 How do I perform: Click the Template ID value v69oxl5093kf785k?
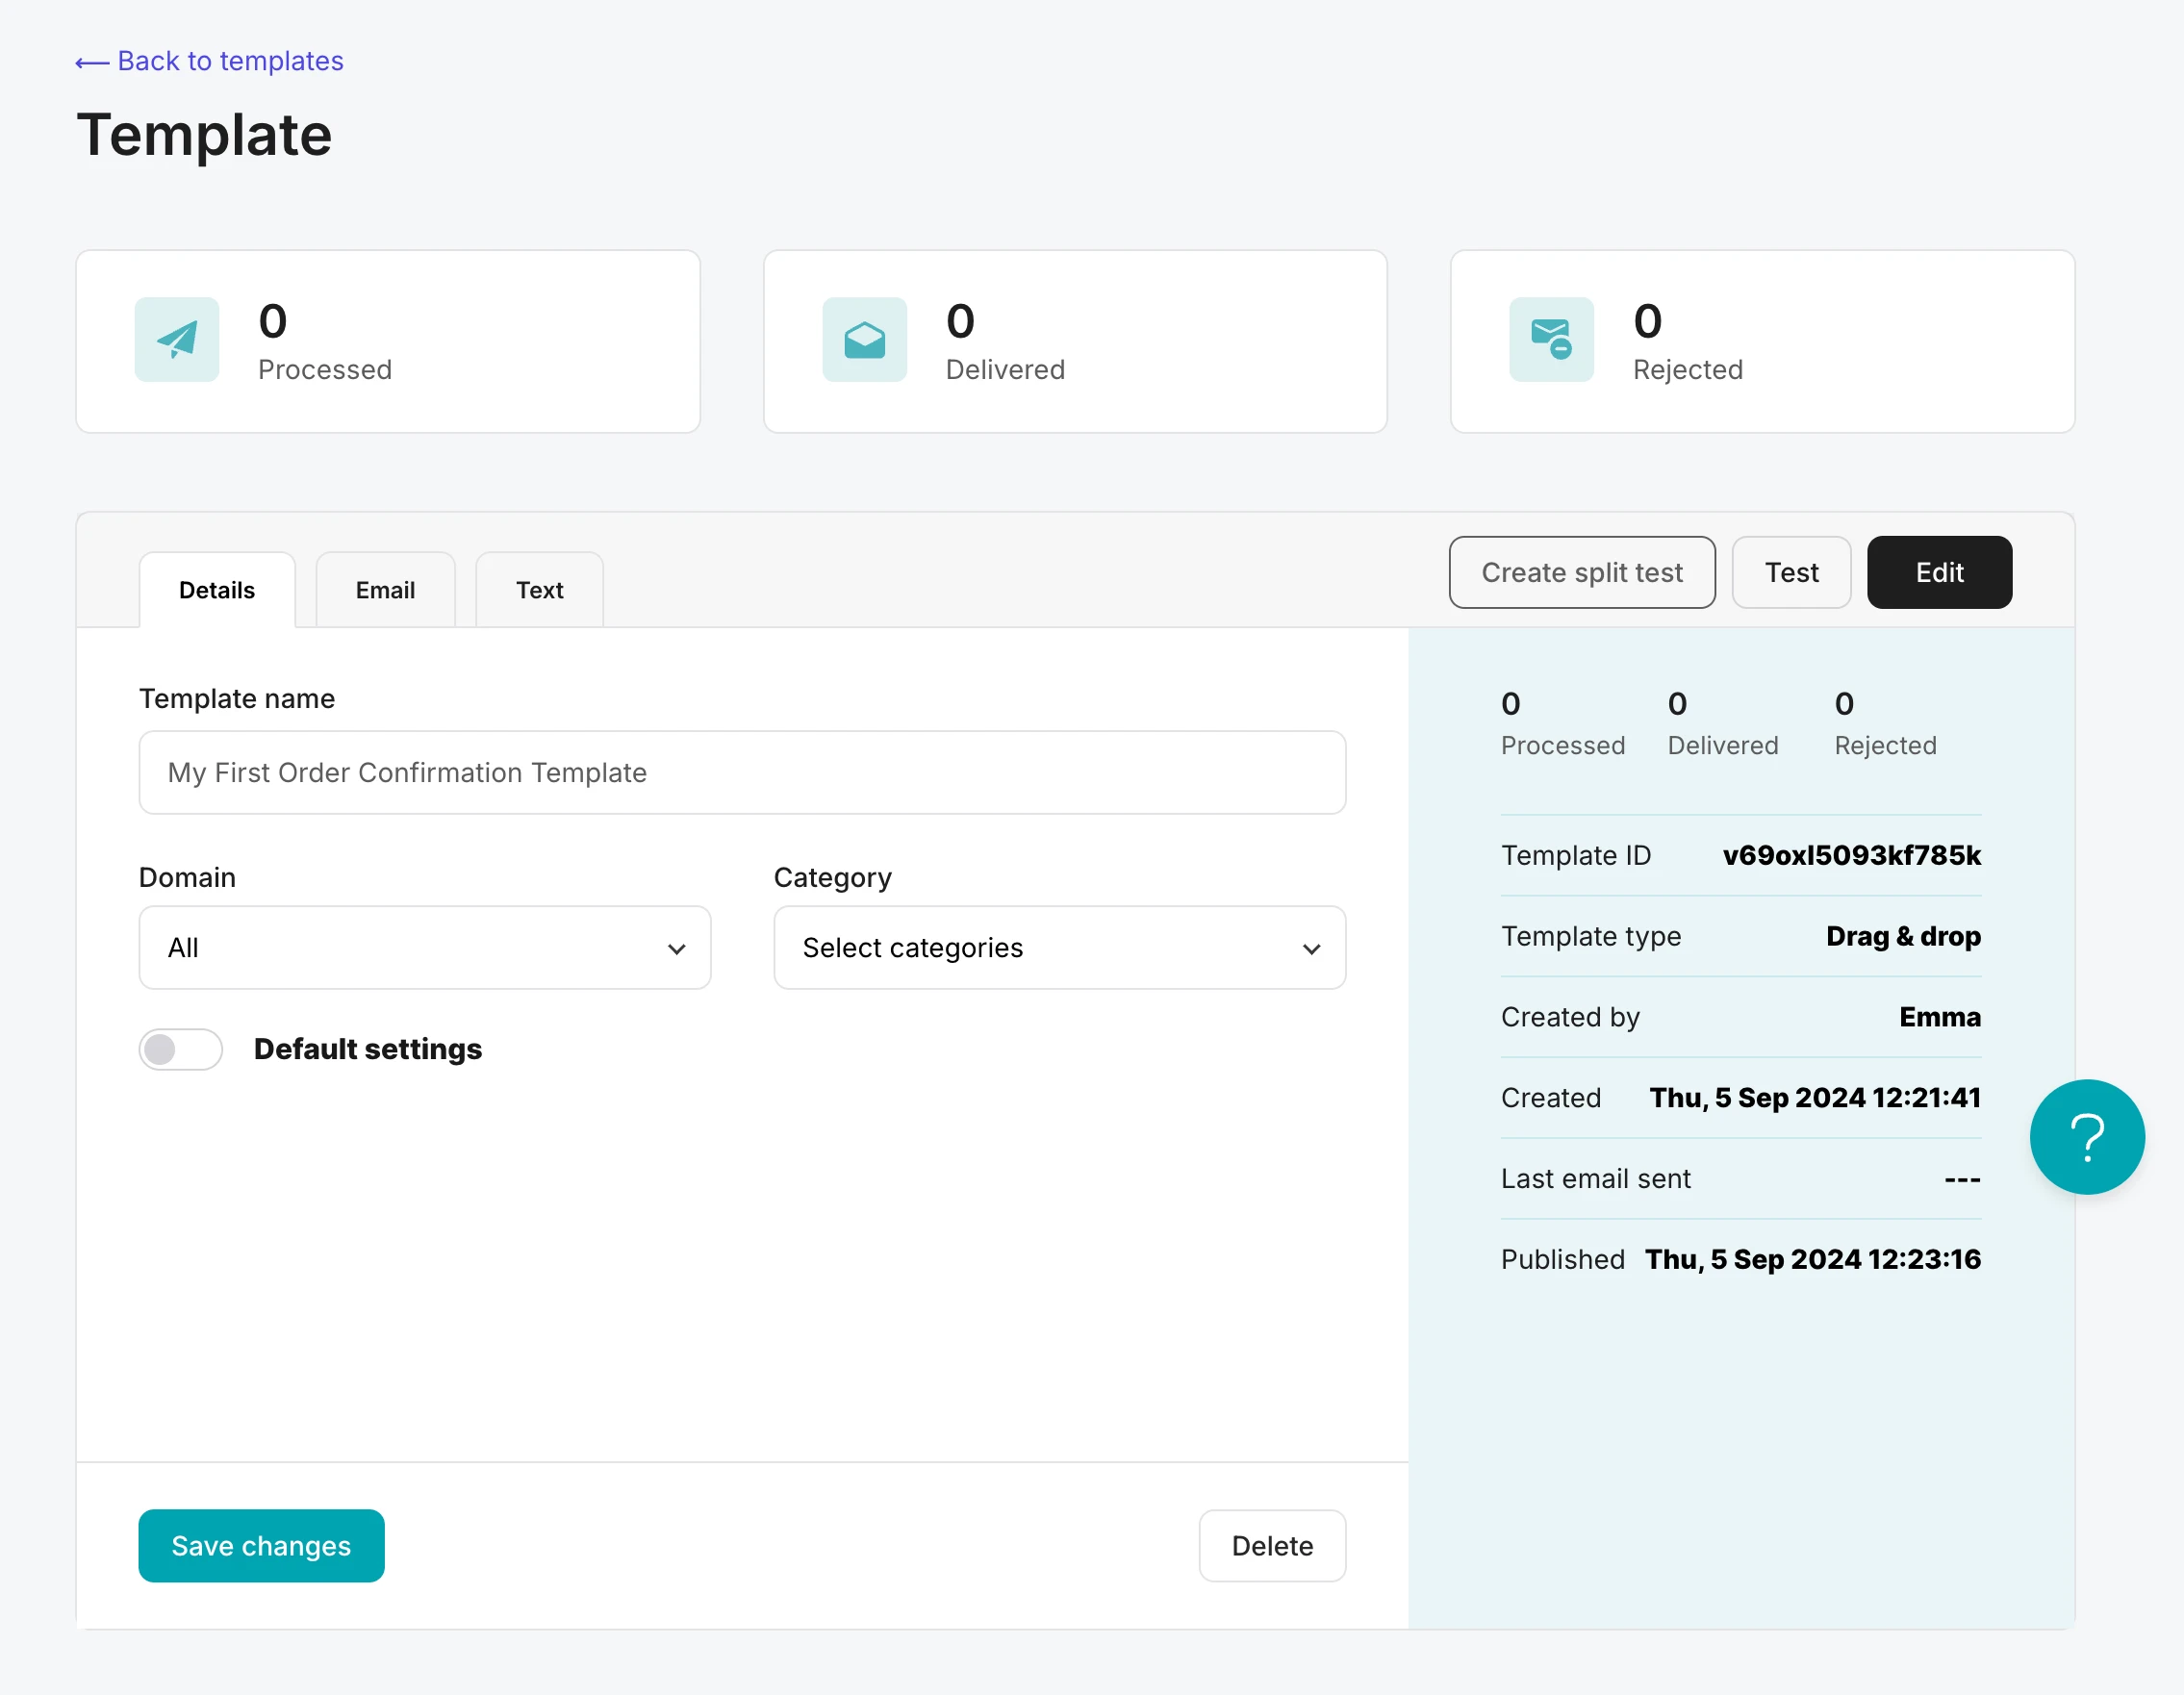[1851, 855]
